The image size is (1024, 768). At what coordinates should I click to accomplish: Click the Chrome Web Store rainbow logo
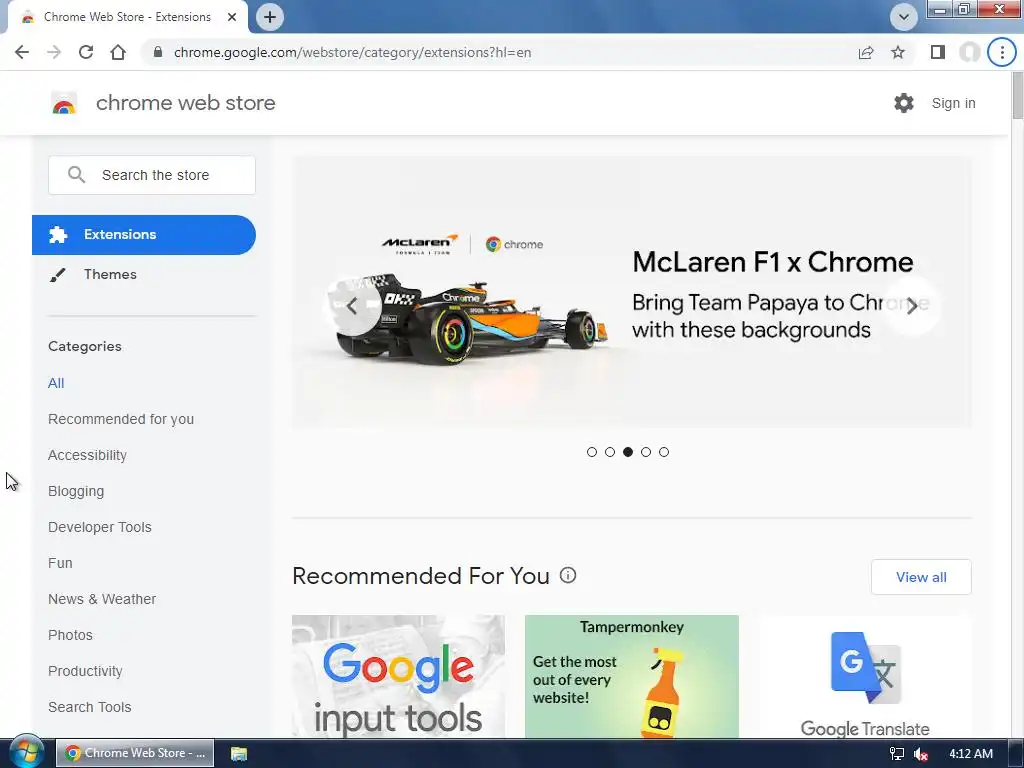click(x=64, y=103)
